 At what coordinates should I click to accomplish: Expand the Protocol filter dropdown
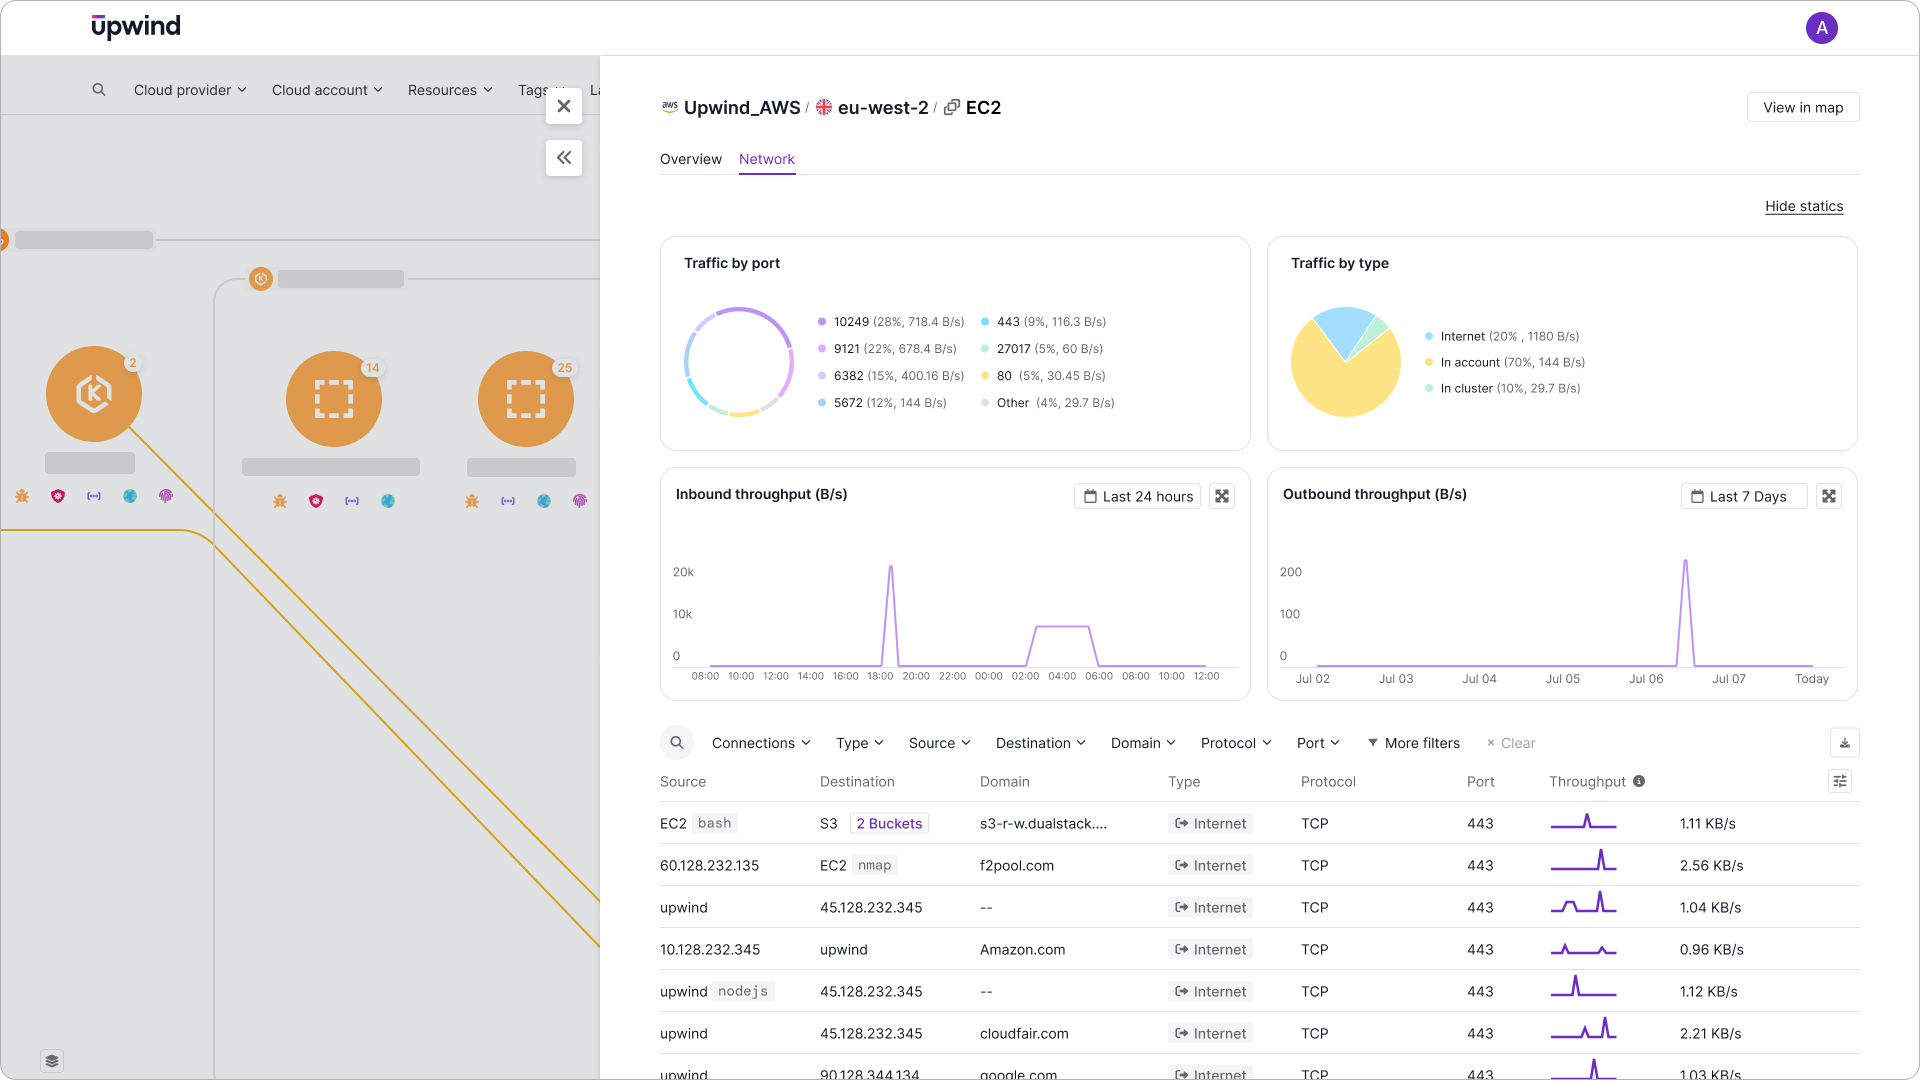1236,743
